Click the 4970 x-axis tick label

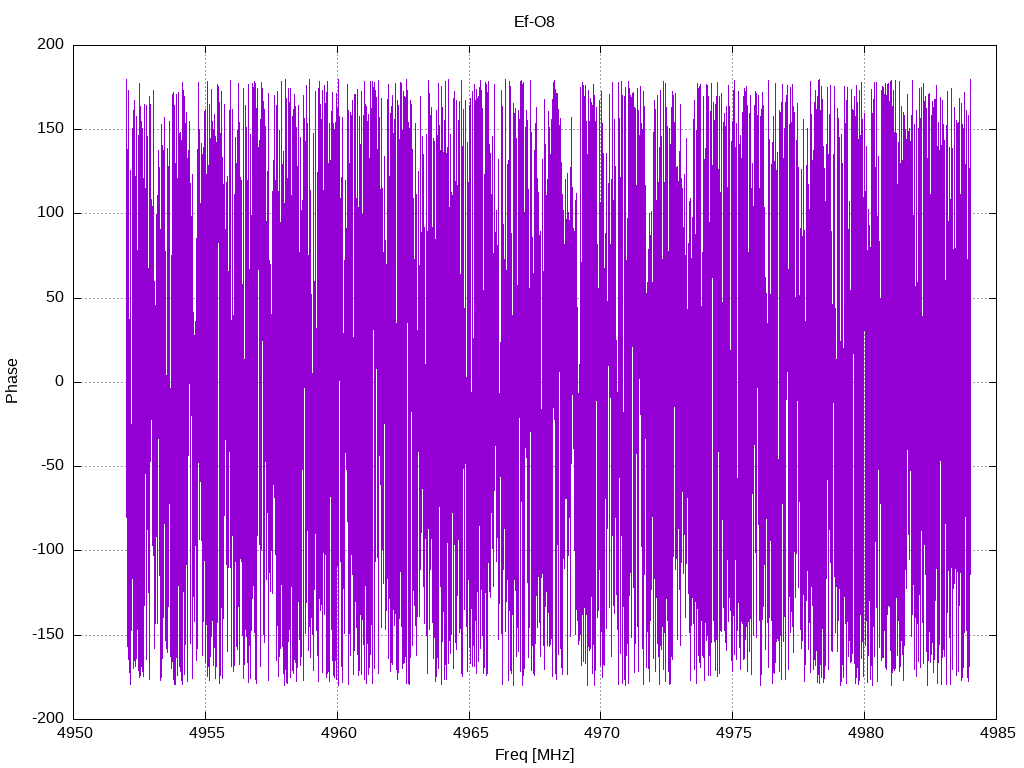coord(601,733)
